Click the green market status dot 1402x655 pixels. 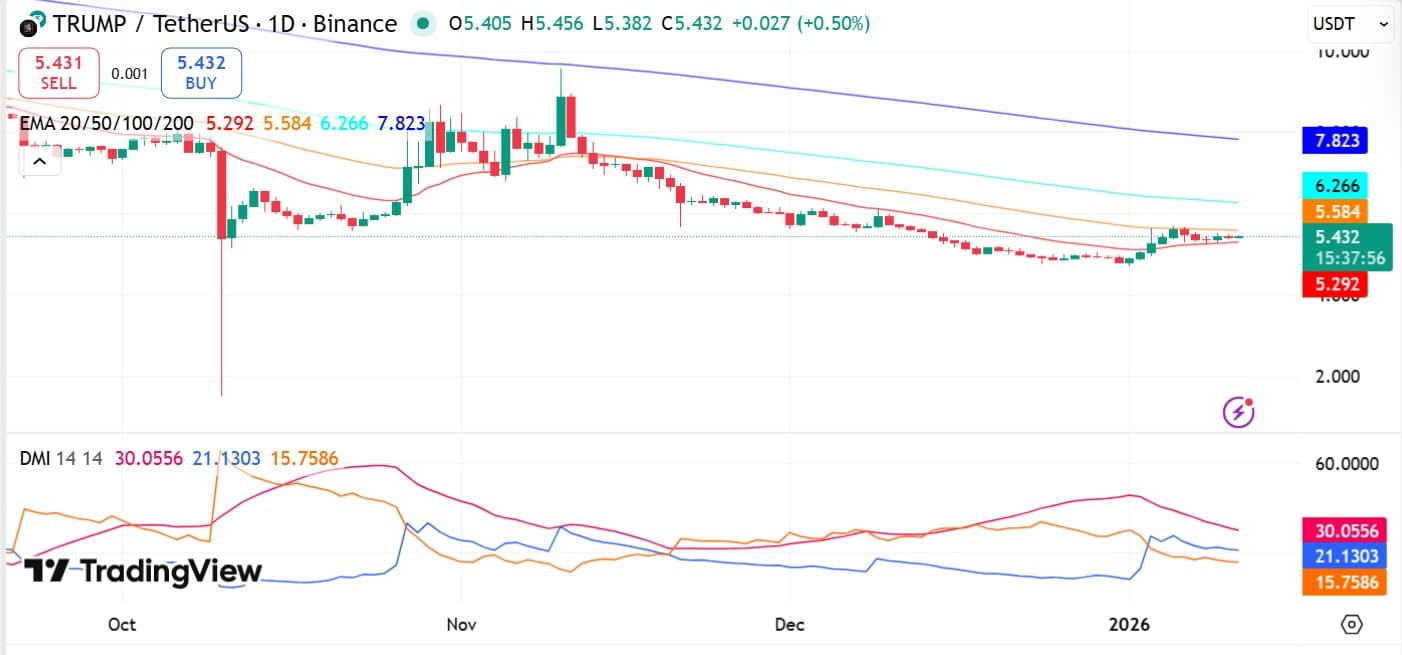pos(424,23)
